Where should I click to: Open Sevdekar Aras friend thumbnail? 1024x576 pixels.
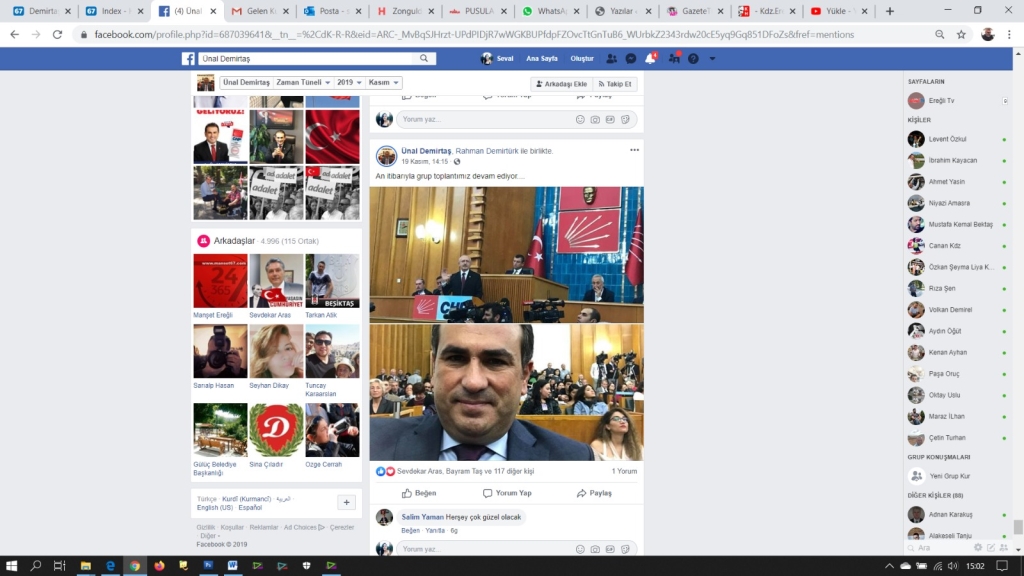point(276,281)
